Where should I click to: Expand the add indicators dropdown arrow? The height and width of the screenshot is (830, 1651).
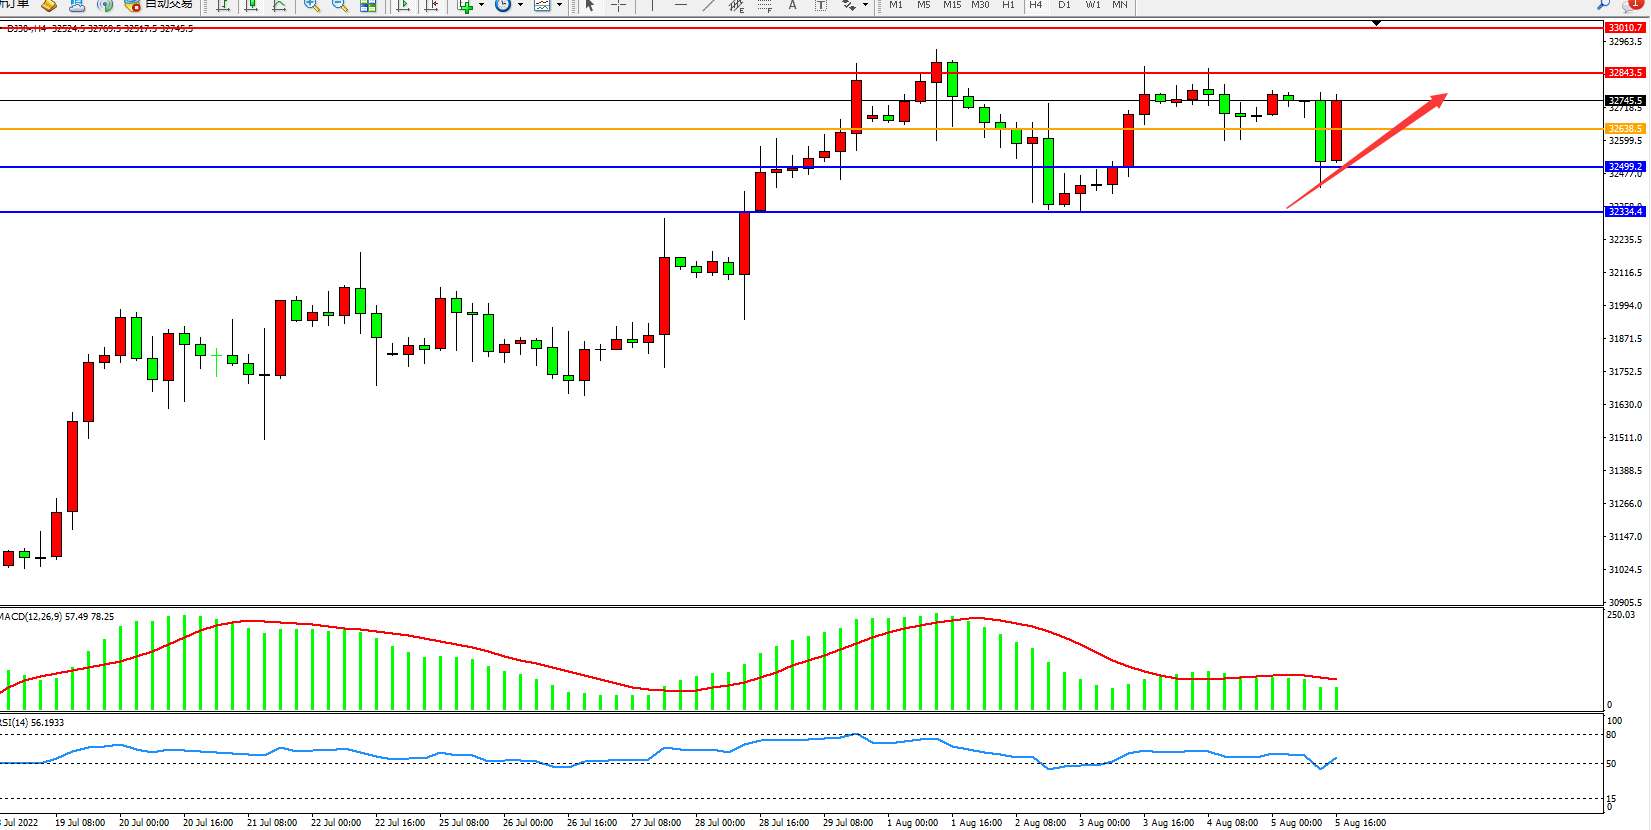click(x=481, y=5)
